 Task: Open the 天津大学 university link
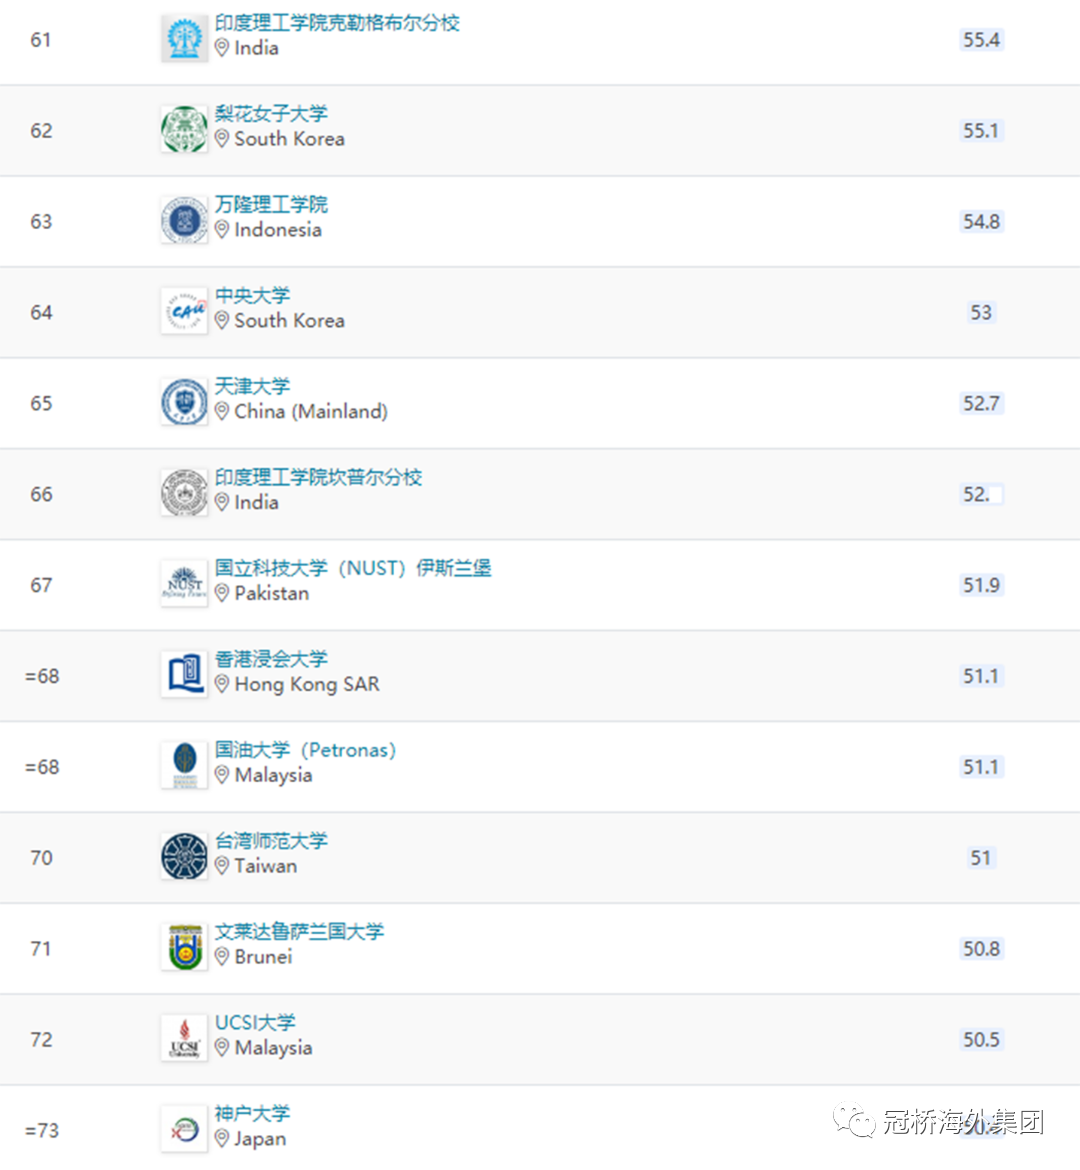tap(252, 387)
